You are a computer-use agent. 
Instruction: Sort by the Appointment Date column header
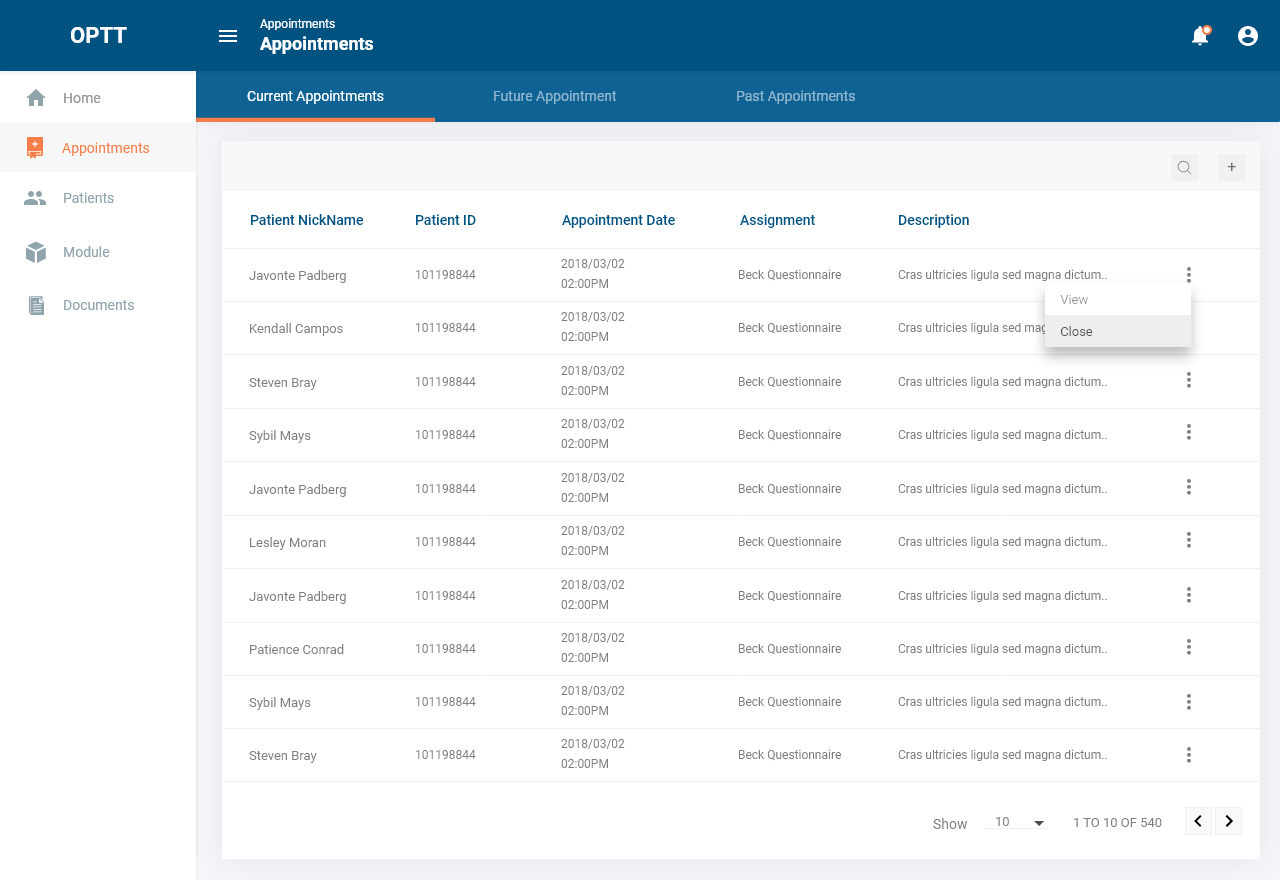618,220
